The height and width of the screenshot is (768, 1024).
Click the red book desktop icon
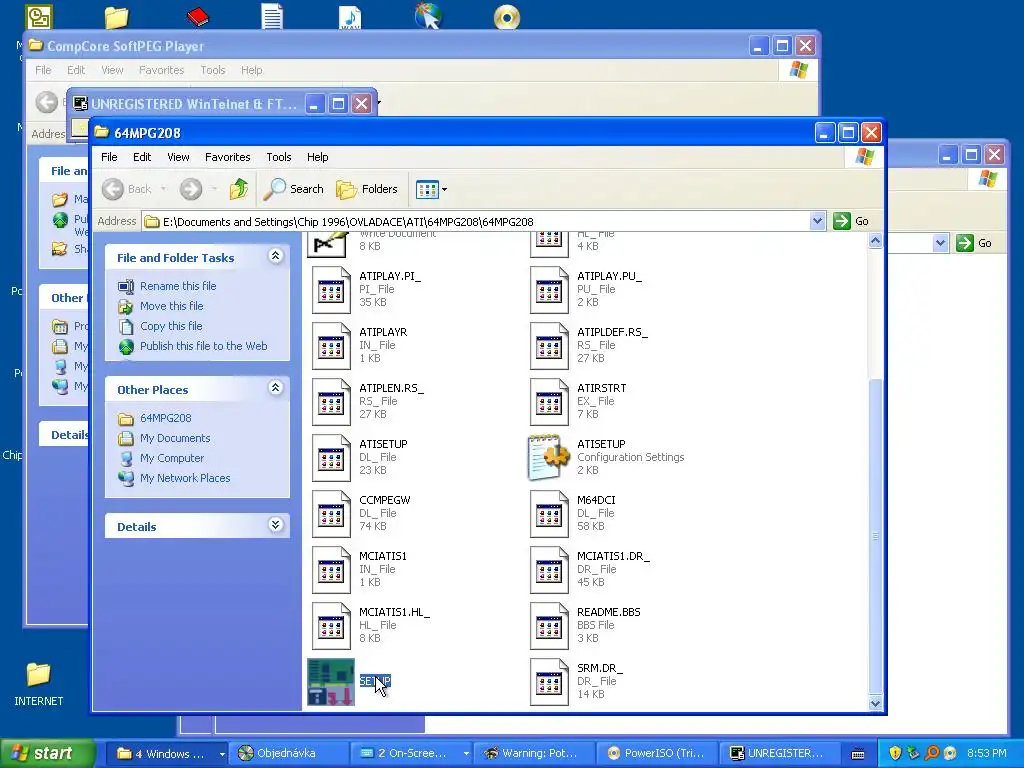197,16
